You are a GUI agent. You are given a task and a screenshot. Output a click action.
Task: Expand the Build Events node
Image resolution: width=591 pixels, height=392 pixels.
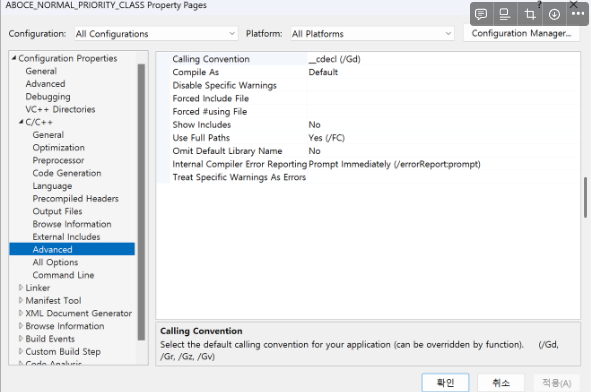pos(21,338)
